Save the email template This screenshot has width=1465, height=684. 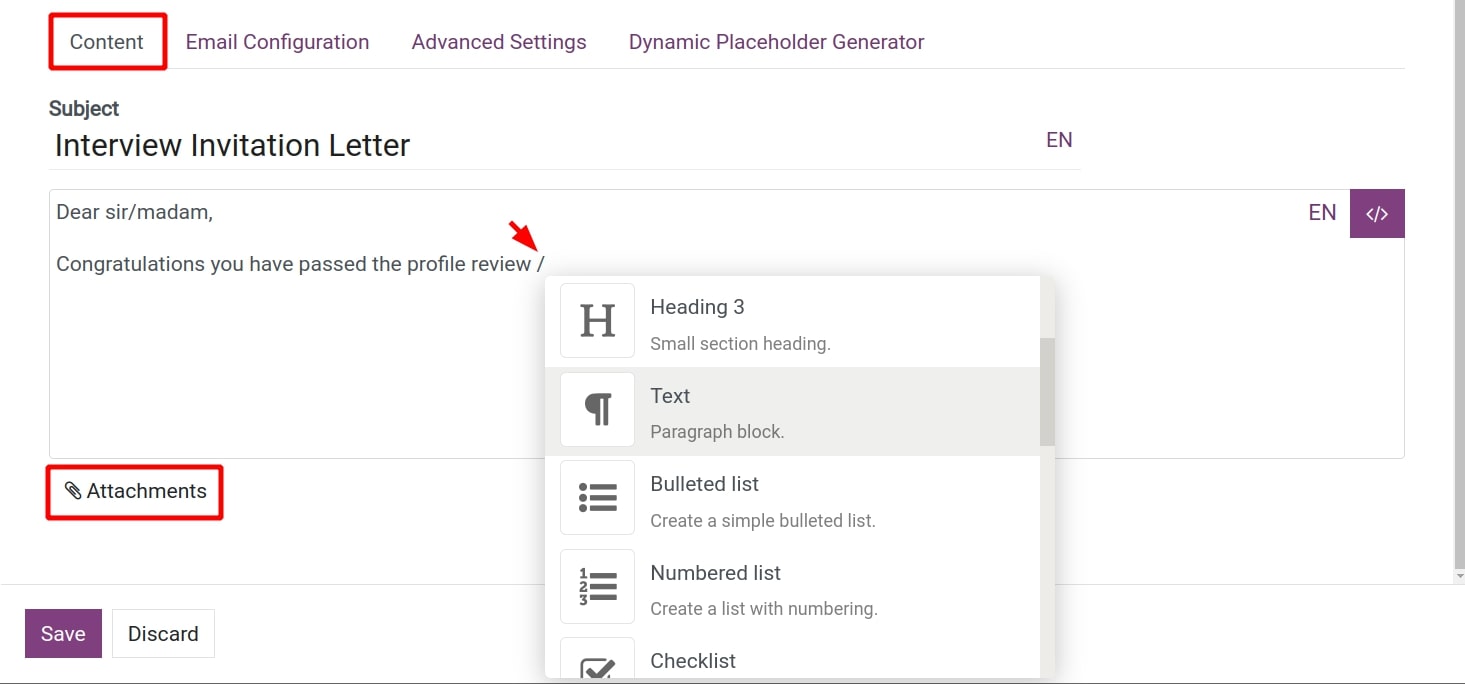tap(63, 634)
